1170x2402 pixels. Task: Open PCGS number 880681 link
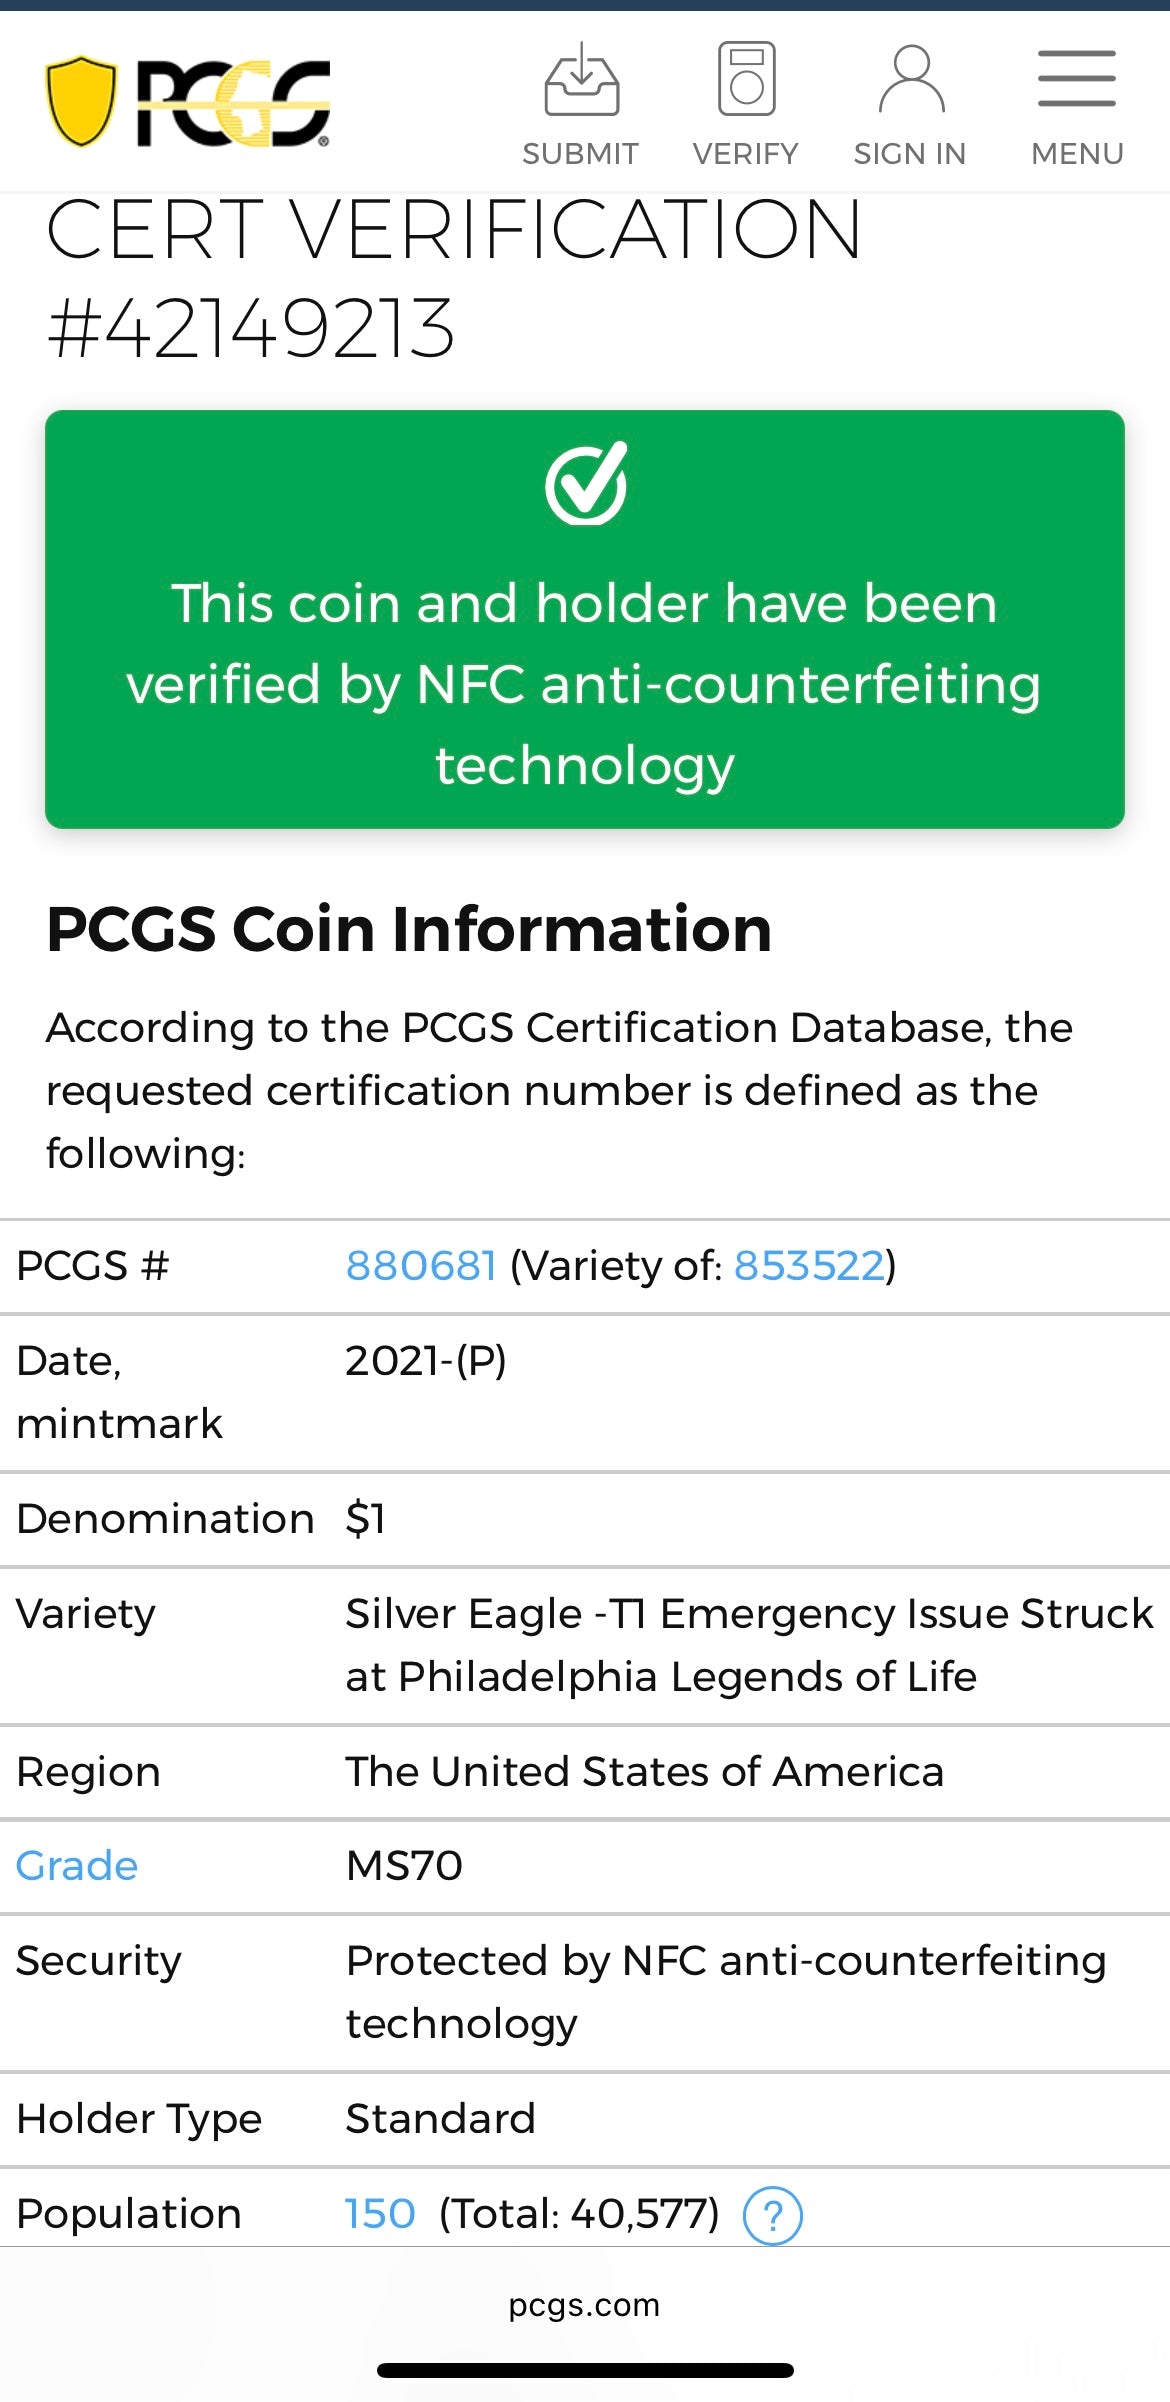pyautogui.click(x=420, y=1265)
